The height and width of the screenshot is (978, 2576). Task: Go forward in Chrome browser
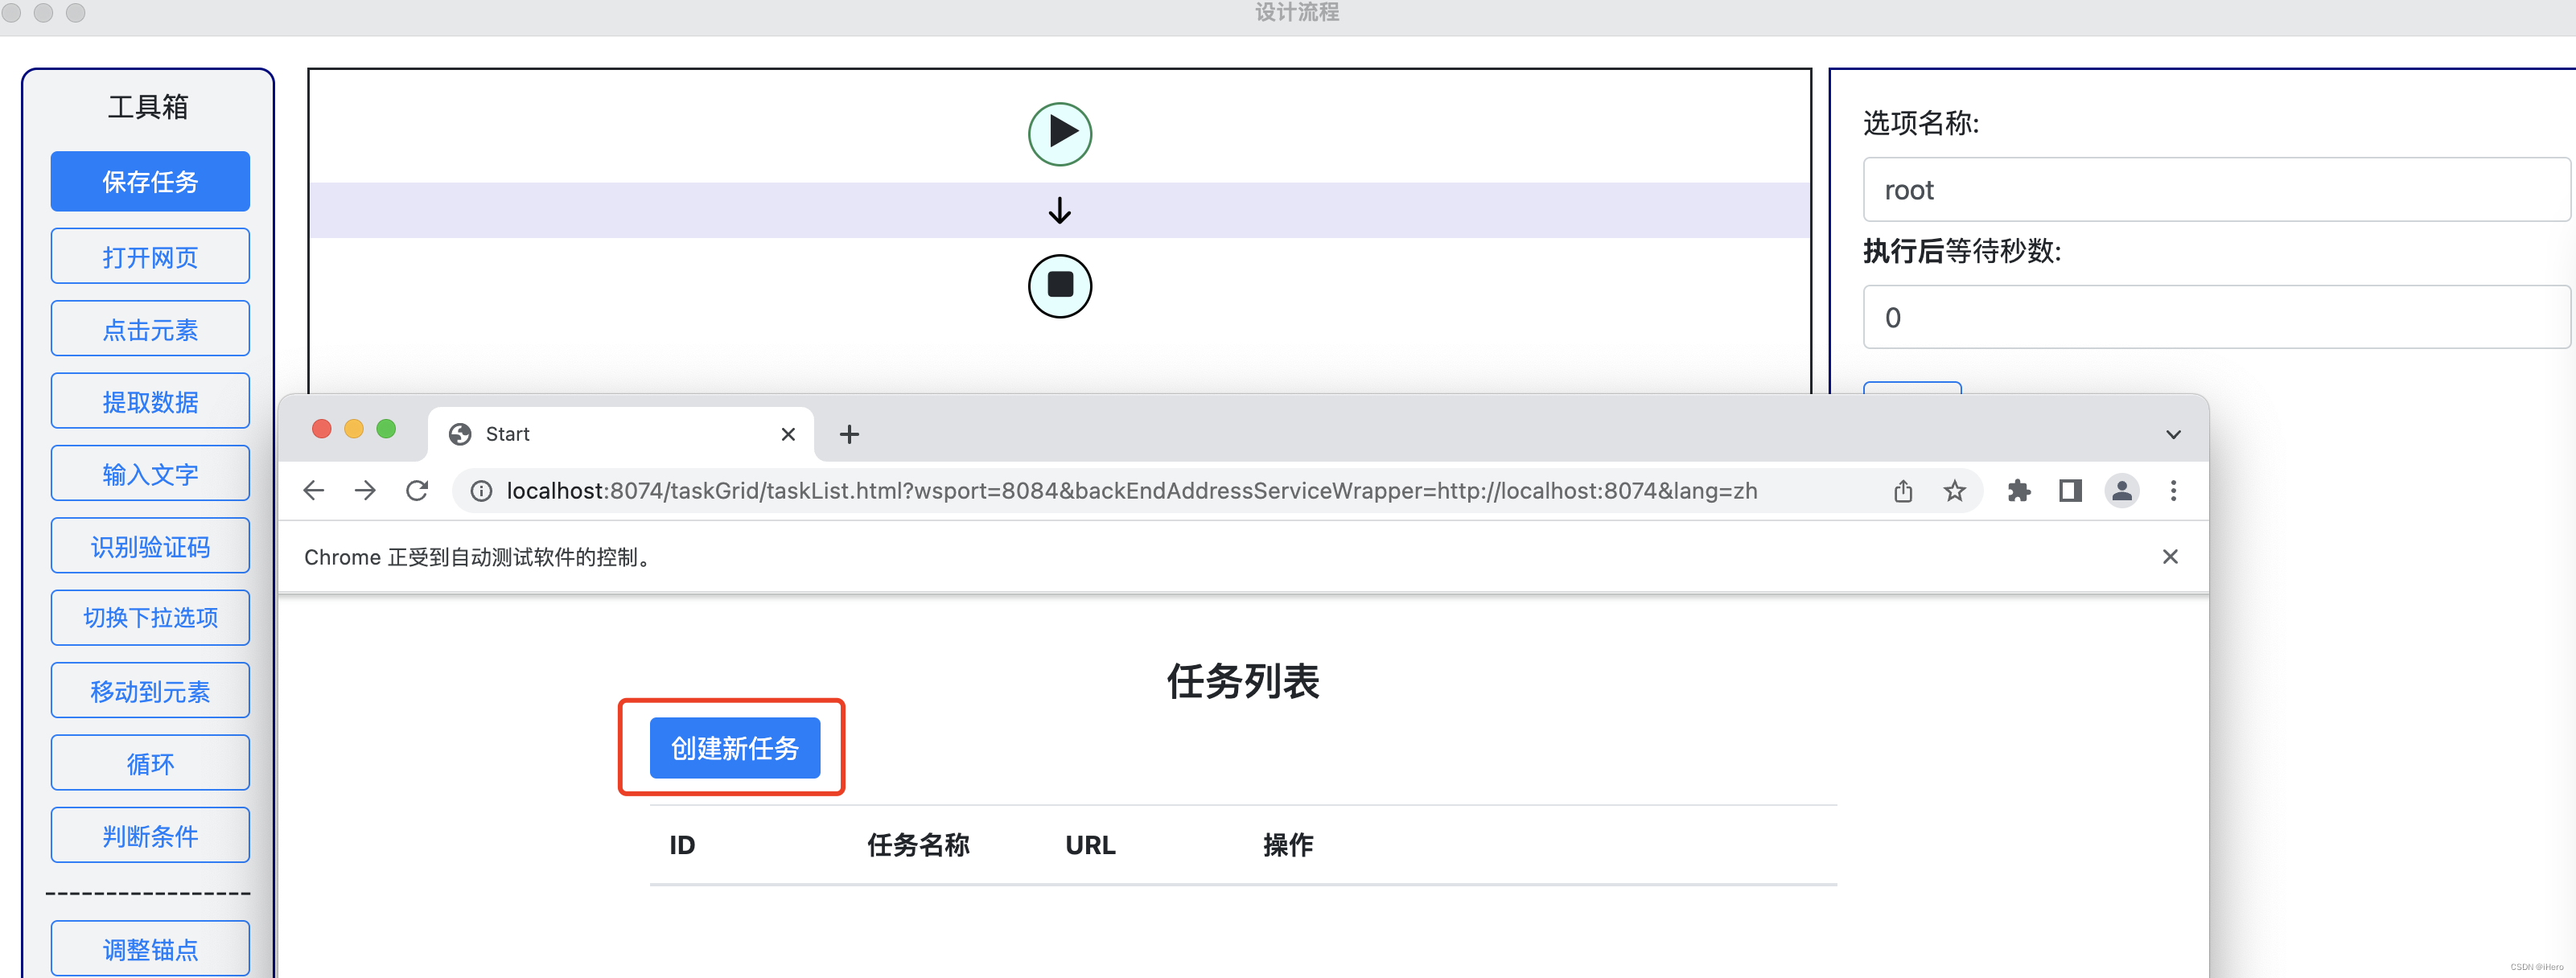pos(365,490)
